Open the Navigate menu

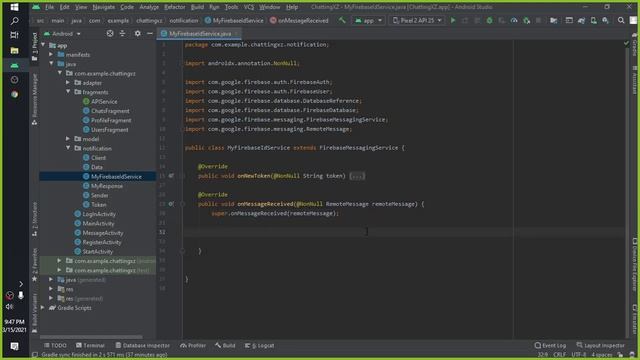(x=103, y=7)
